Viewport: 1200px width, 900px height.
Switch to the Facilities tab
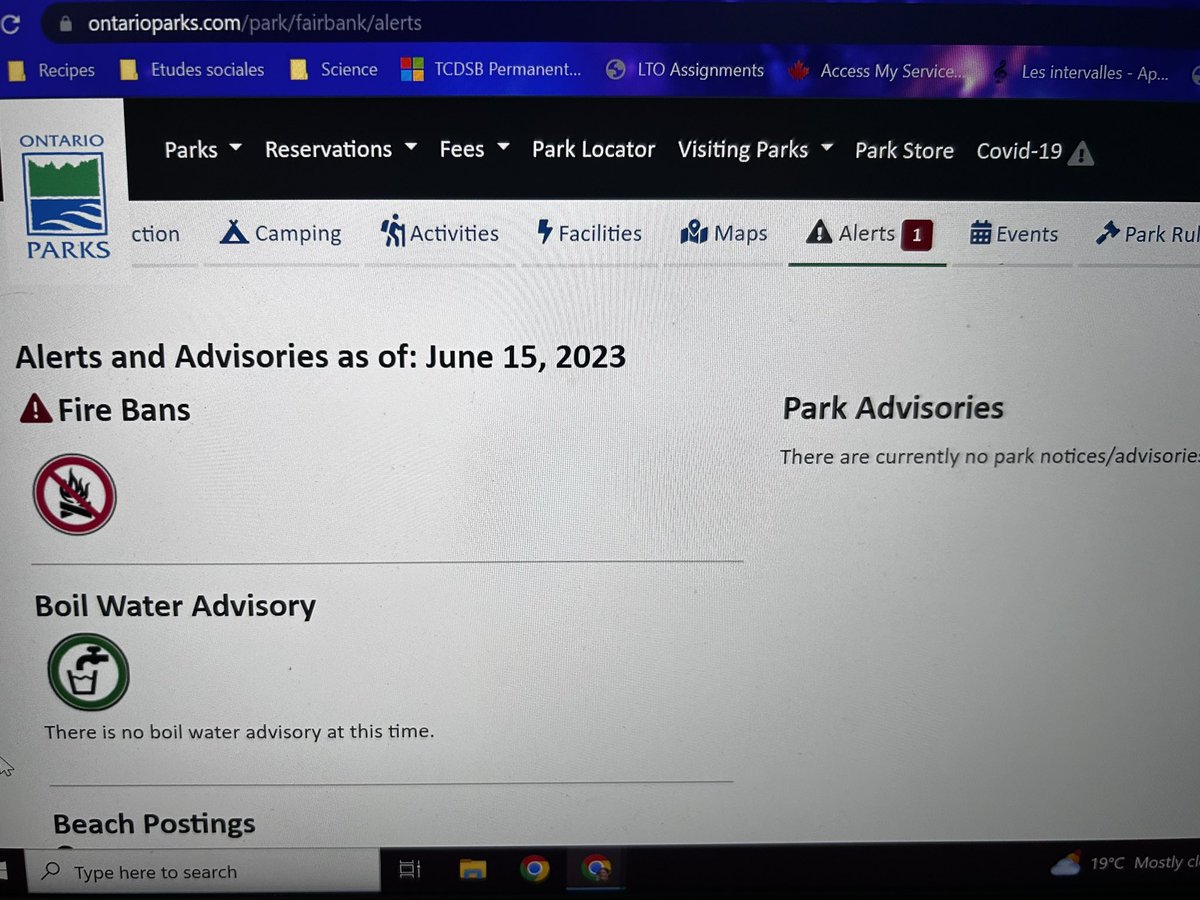coord(590,233)
